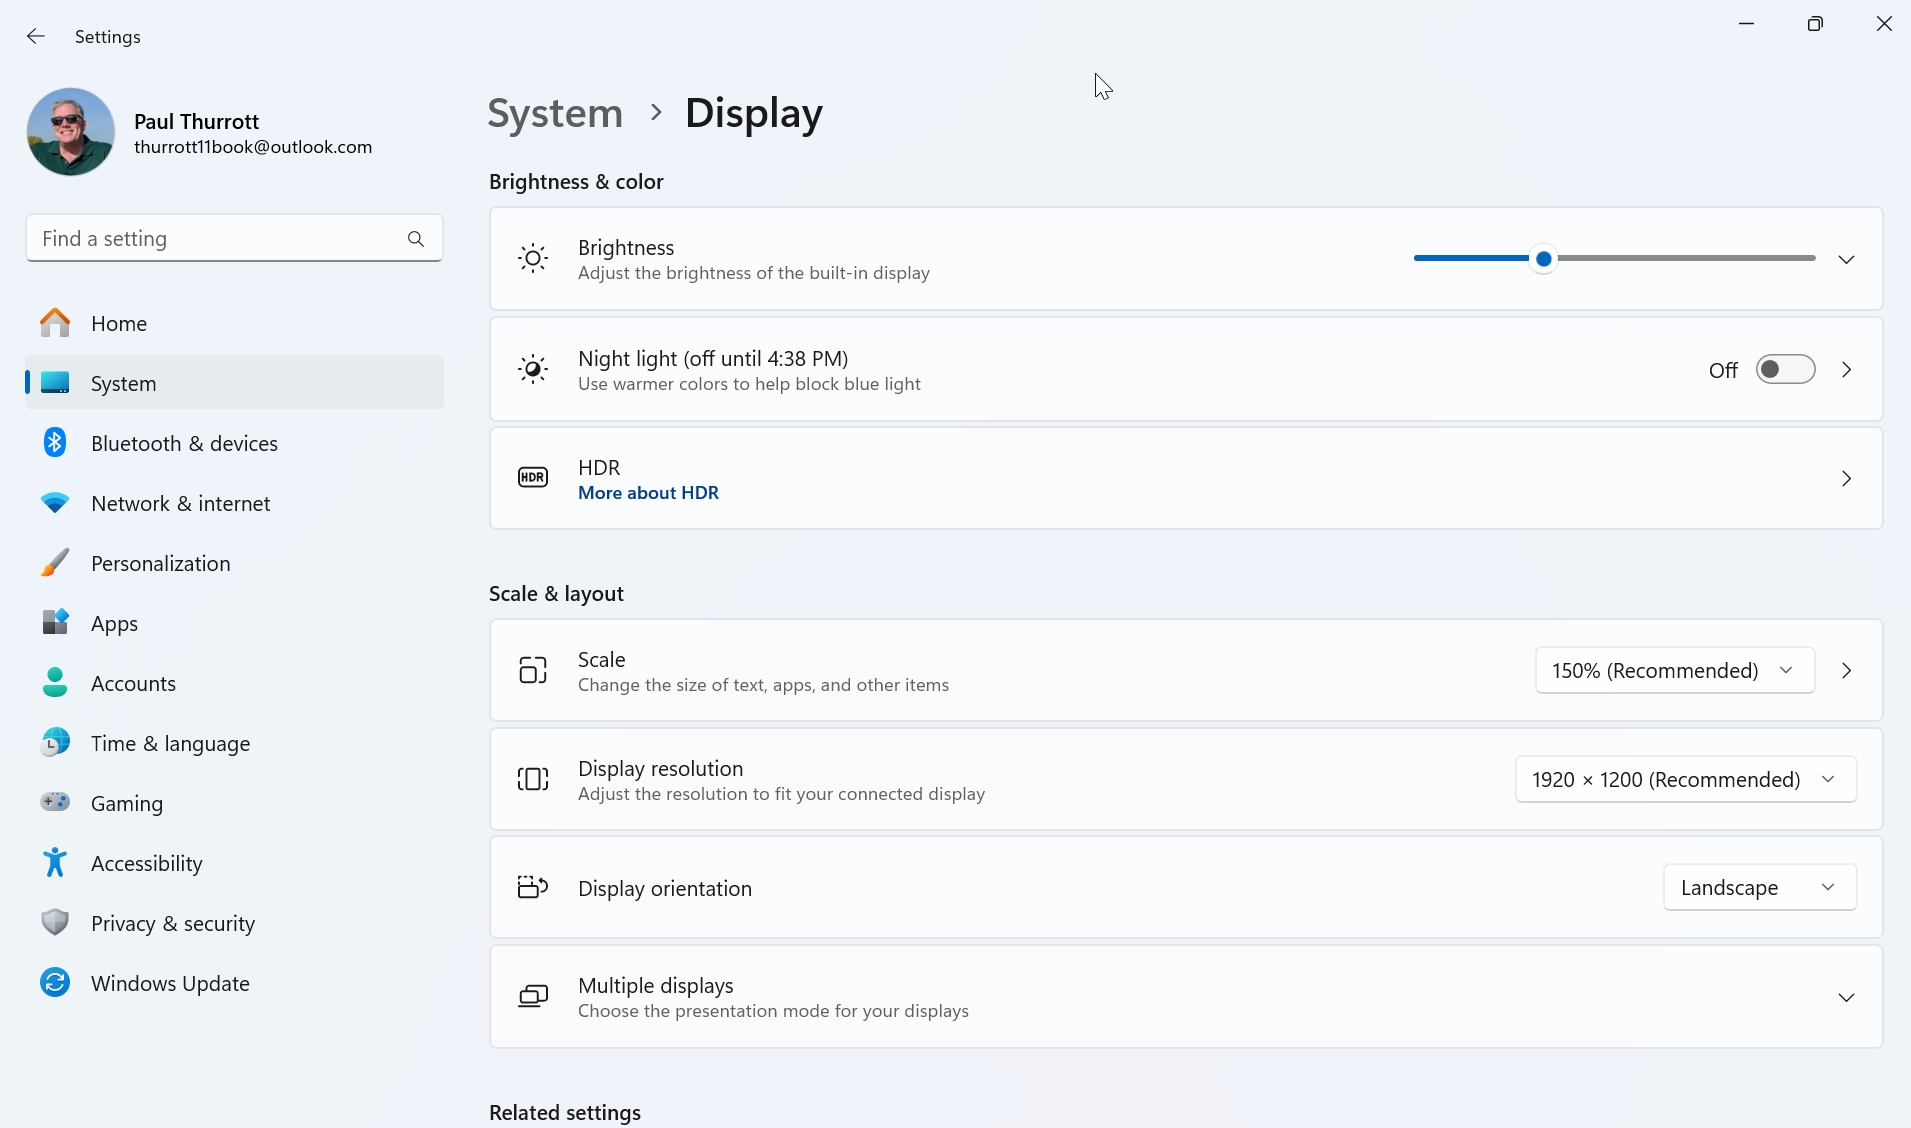Viewport: 1911px width, 1128px height.
Task: Go to Time & language settings
Action: [x=170, y=744]
